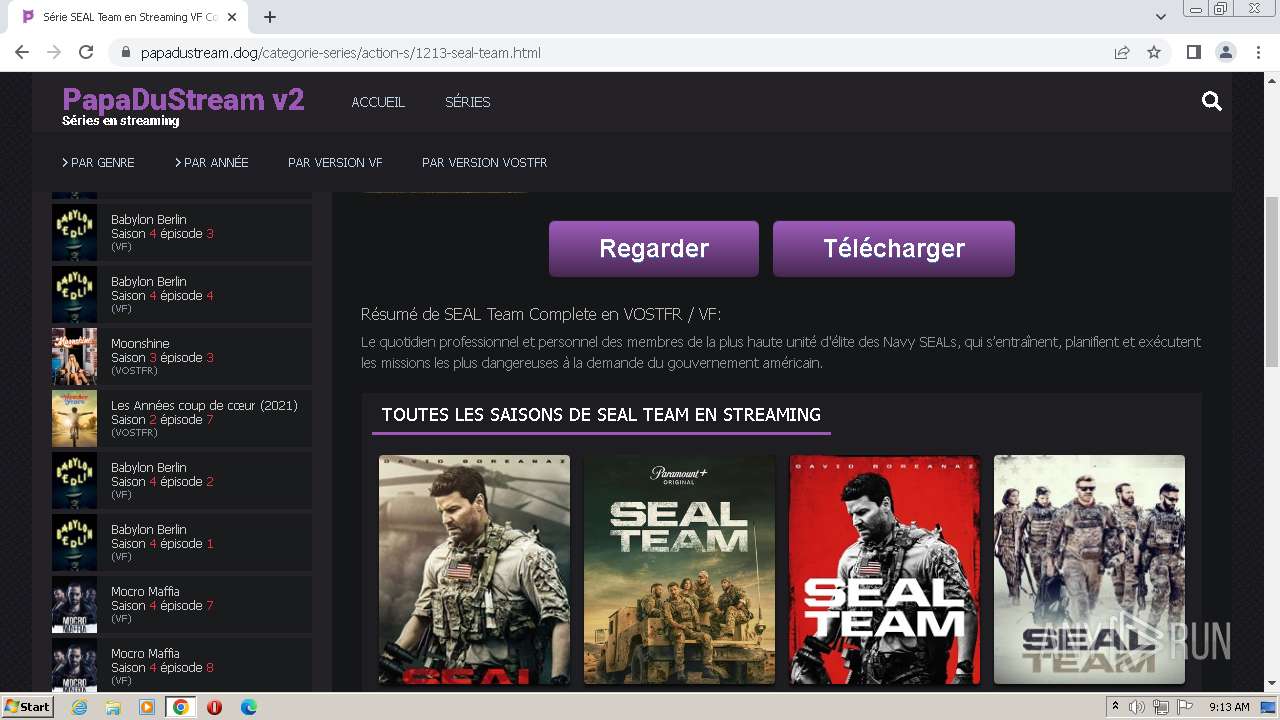The width and height of the screenshot is (1280, 720).
Task: Click the Regarder button
Action: point(654,248)
